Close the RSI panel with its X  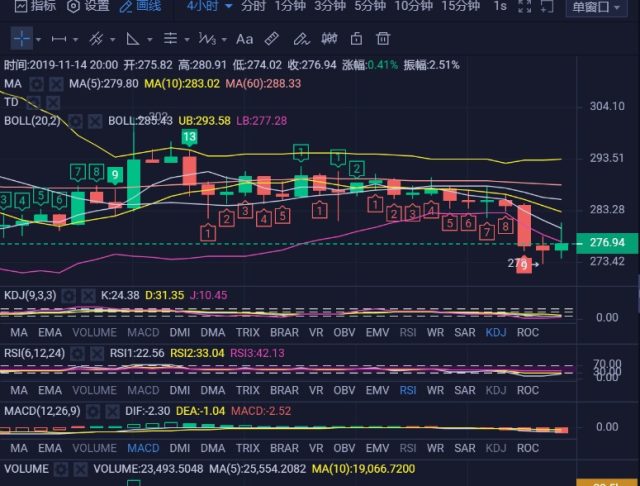click(x=97, y=353)
